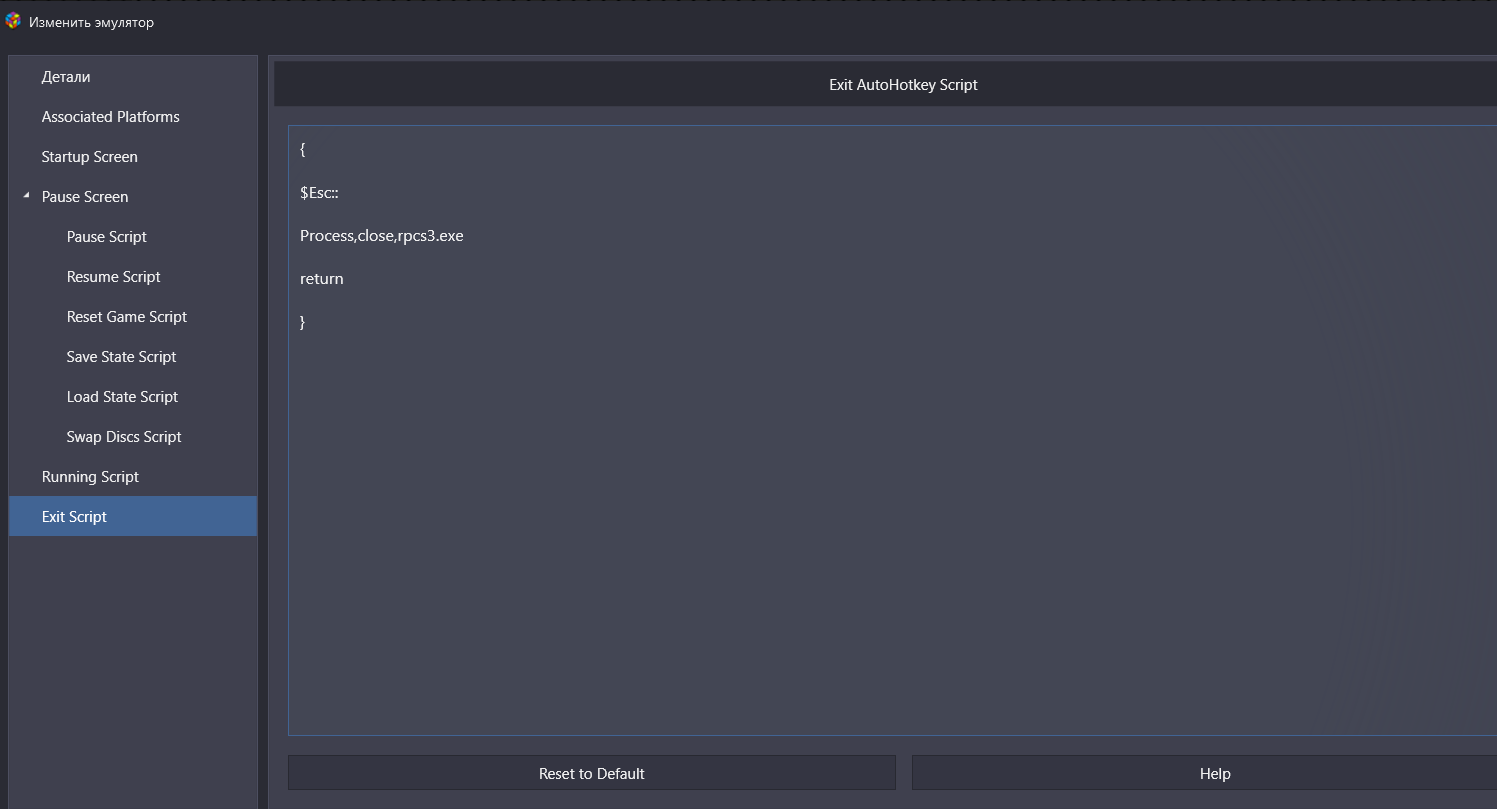Select Associated Platforms in sidebar
The width and height of the screenshot is (1497, 809).
133,117
